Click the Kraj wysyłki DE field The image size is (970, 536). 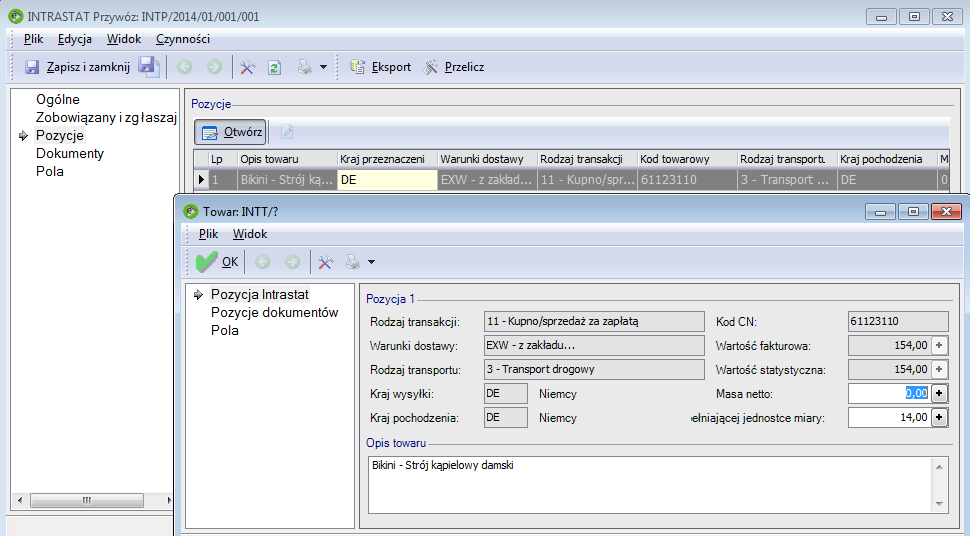(505, 394)
